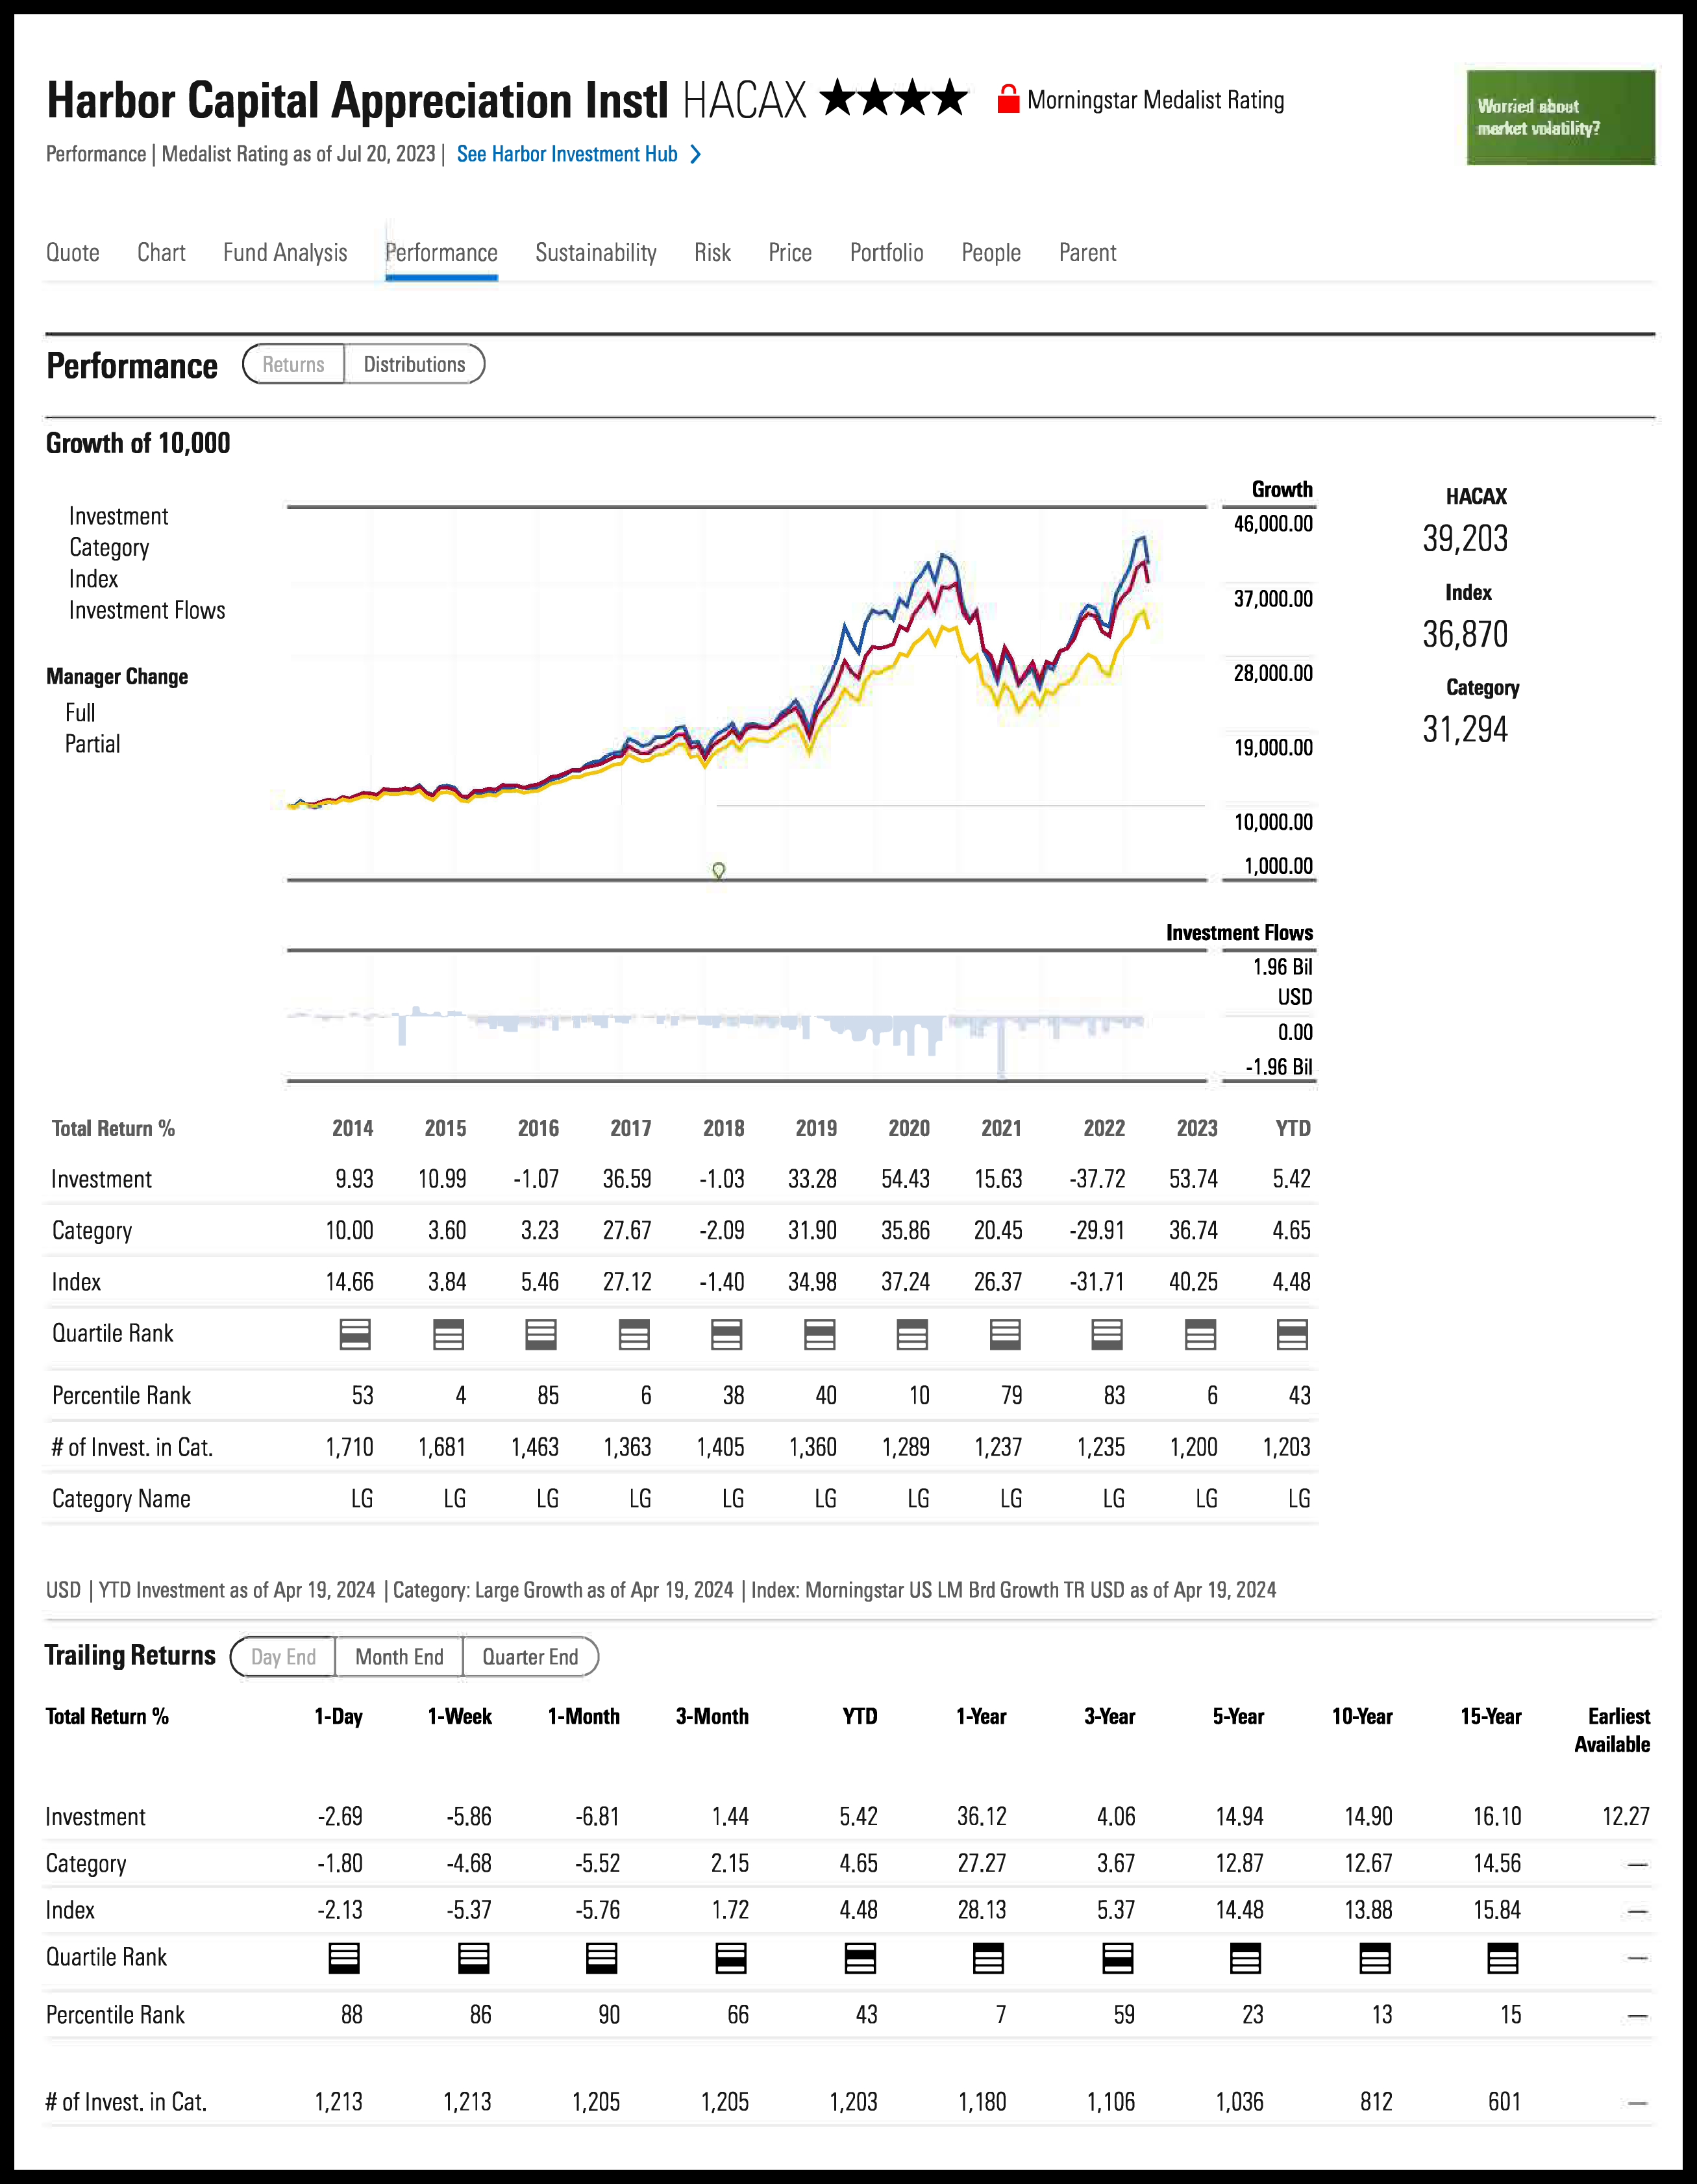The image size is (1697, 2184).
Task: Click the 2018 quartile rank icon
Action: pyautogui.click(x=726, y=1334)
